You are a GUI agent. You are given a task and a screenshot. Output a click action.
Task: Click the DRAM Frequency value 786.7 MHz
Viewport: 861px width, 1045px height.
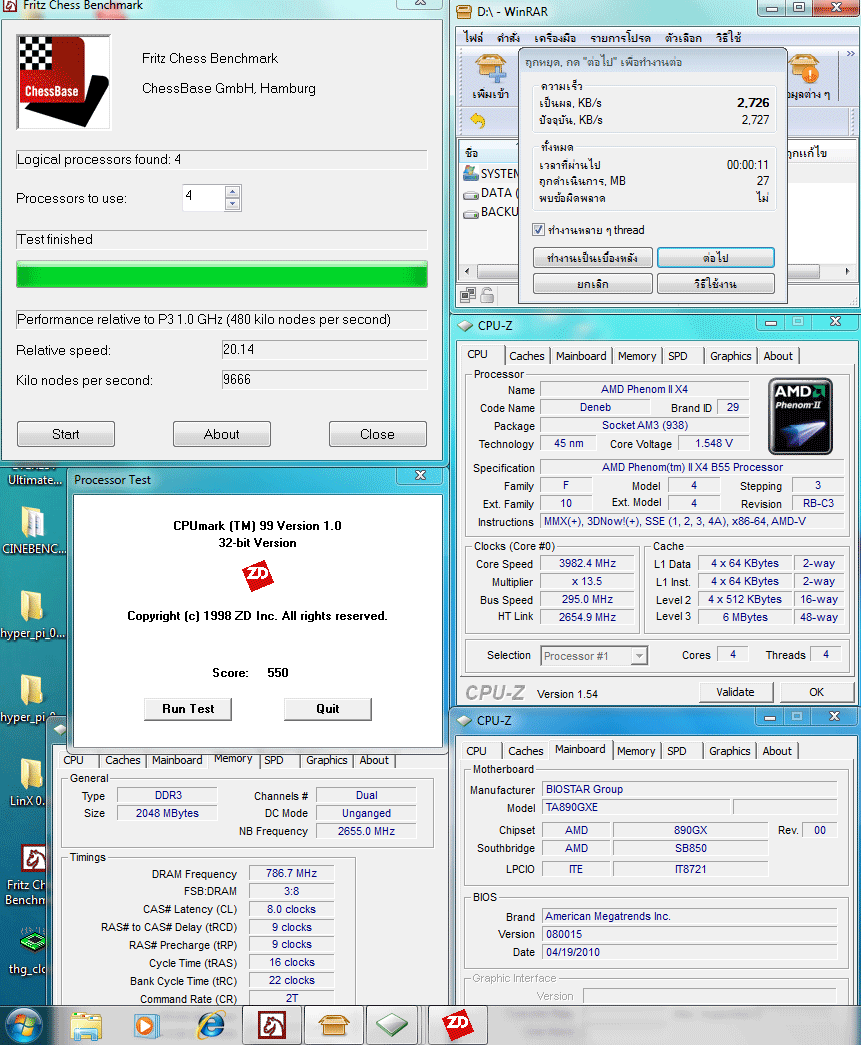pyautogui.click(x=291, y=874)
